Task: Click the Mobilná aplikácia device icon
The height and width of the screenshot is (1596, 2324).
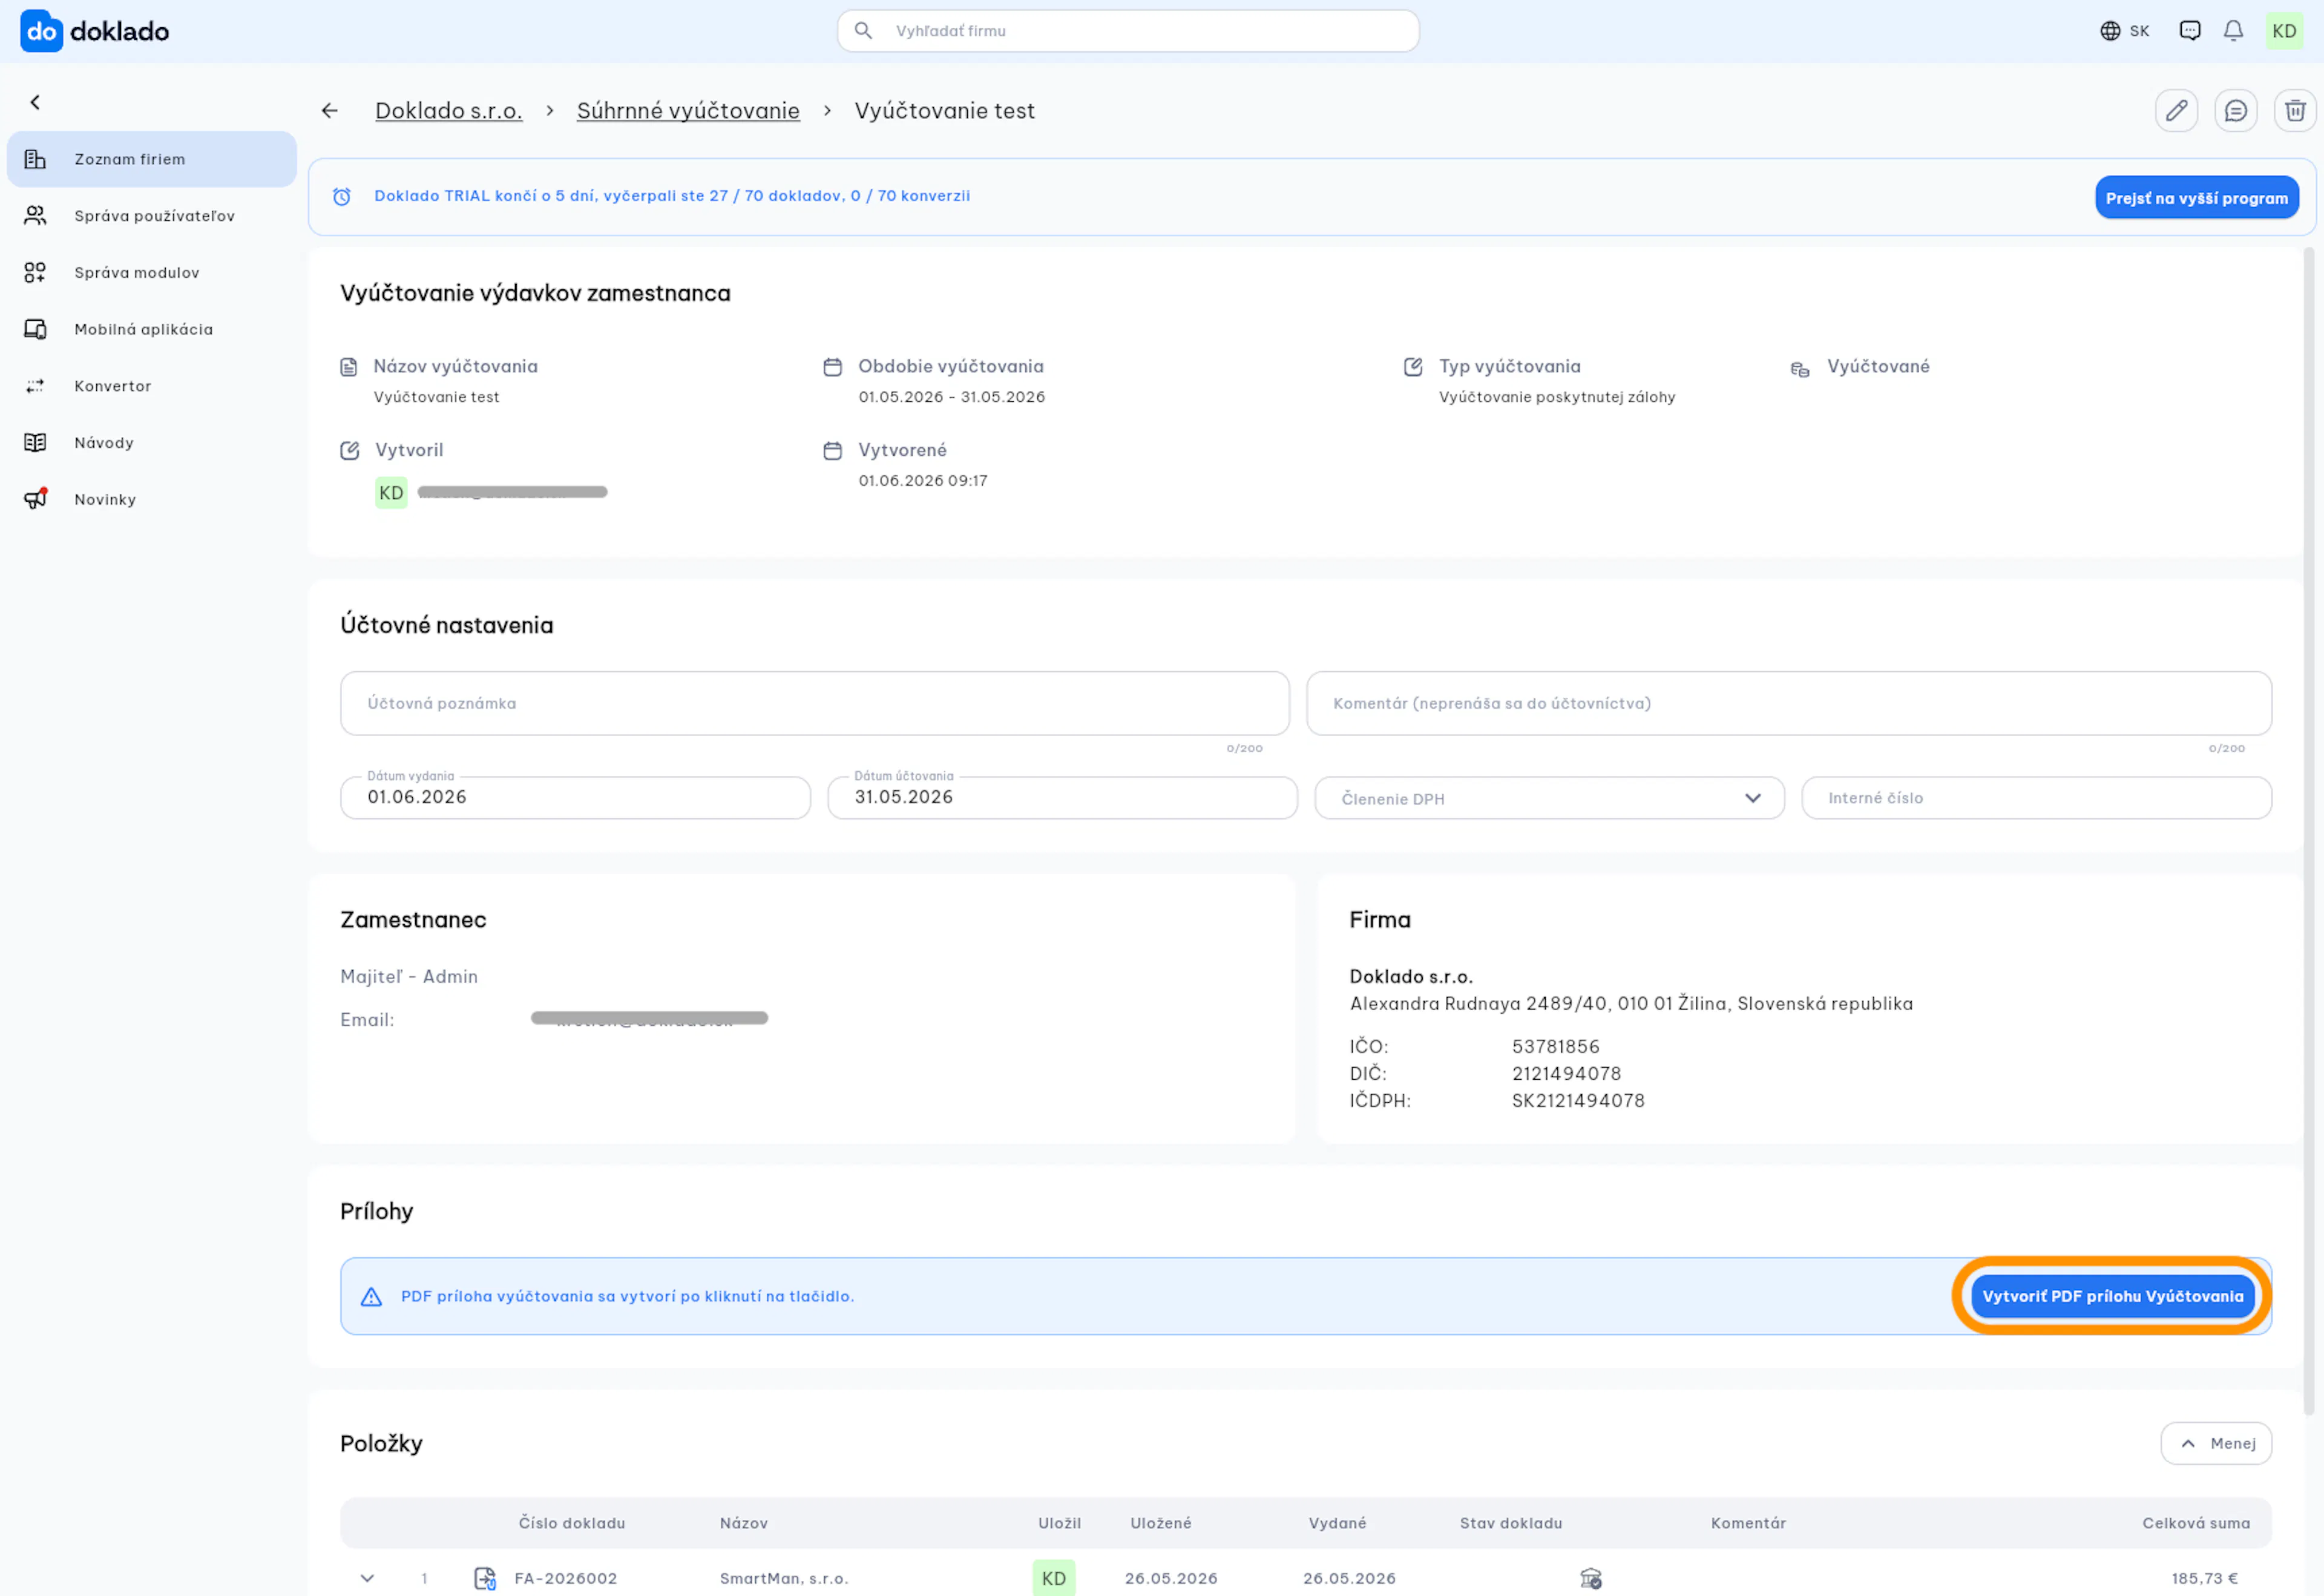Action: tap(36, 329)
